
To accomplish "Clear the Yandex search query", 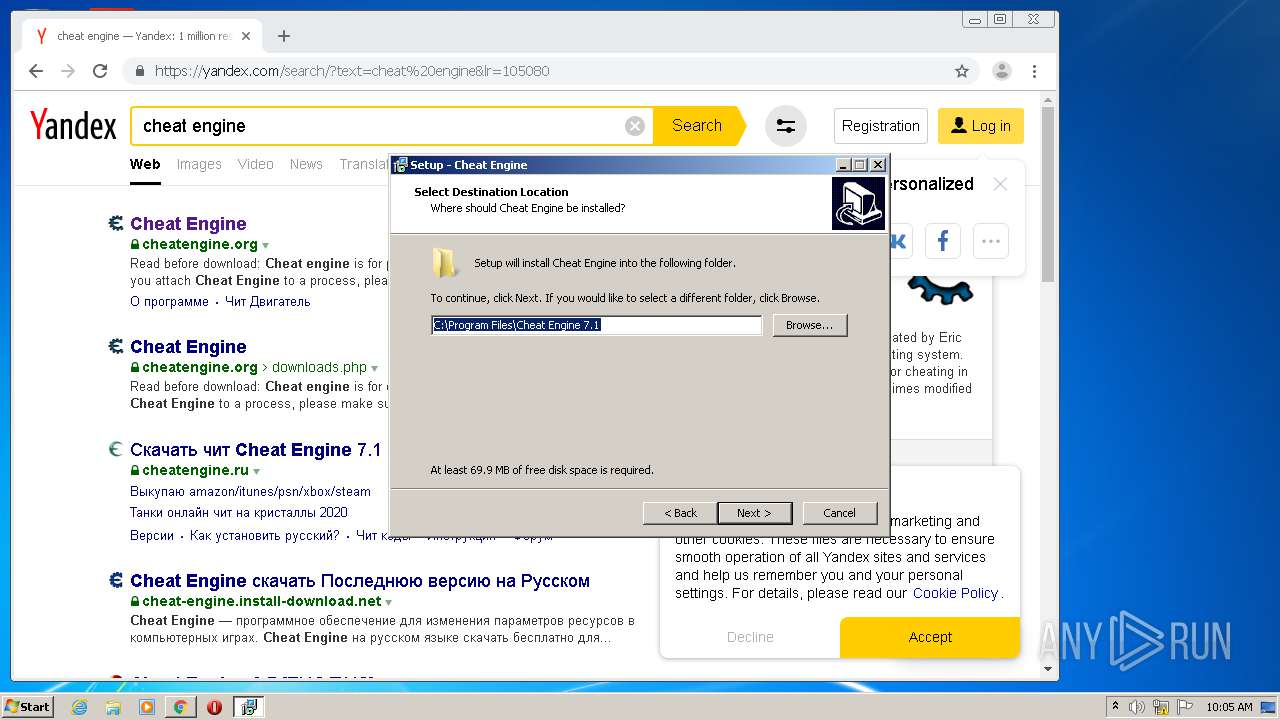I will (x=634, y=126).
